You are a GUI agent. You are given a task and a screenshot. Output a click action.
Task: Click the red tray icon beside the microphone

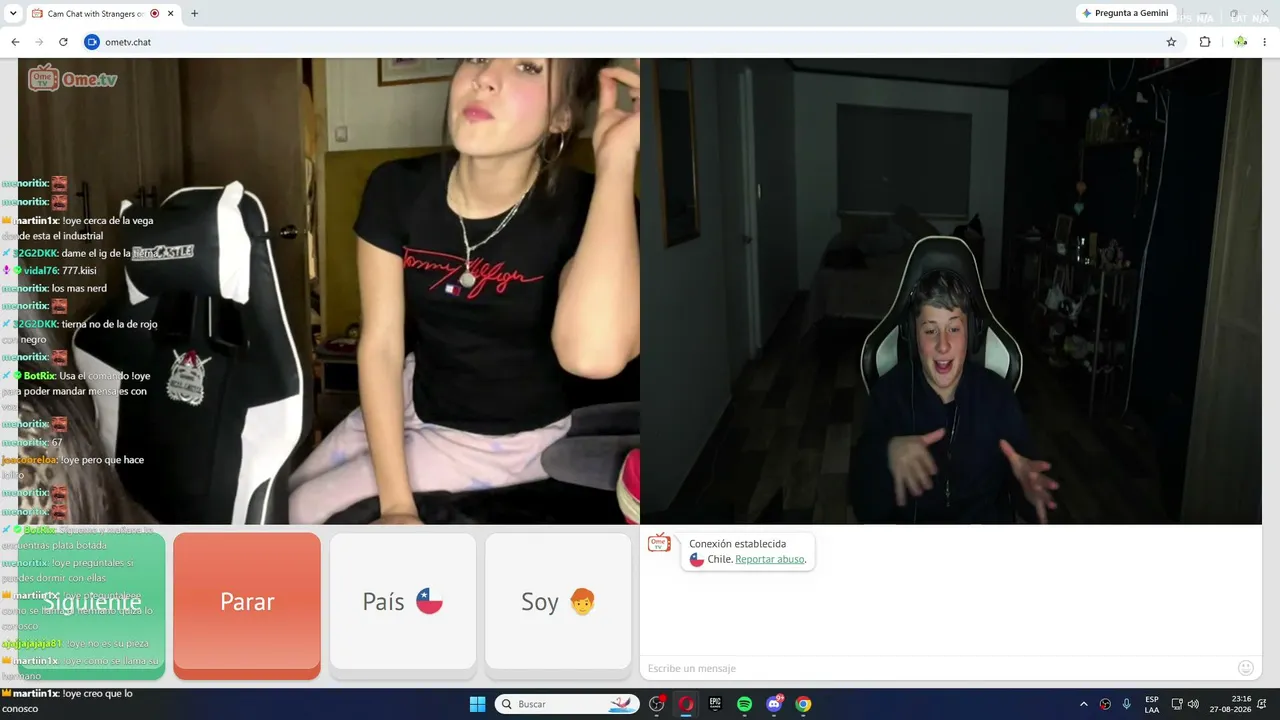coord(1105,704)
